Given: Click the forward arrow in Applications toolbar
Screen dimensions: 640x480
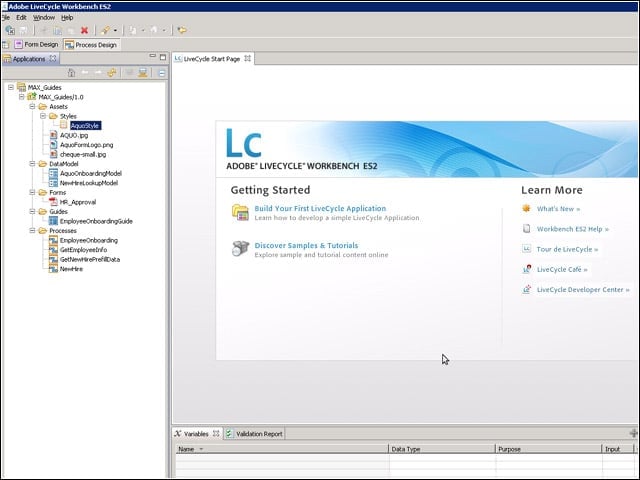Looking at the screenshot, I should pos(98,73).
